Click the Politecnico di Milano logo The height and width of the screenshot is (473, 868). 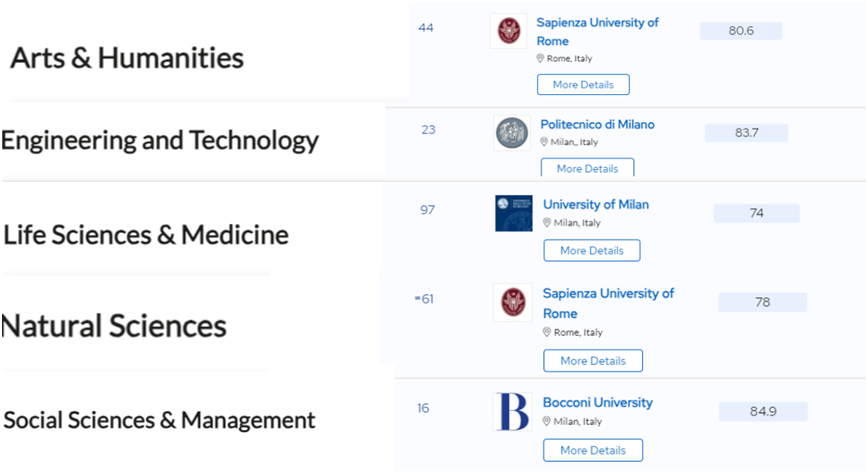(512, 133)
